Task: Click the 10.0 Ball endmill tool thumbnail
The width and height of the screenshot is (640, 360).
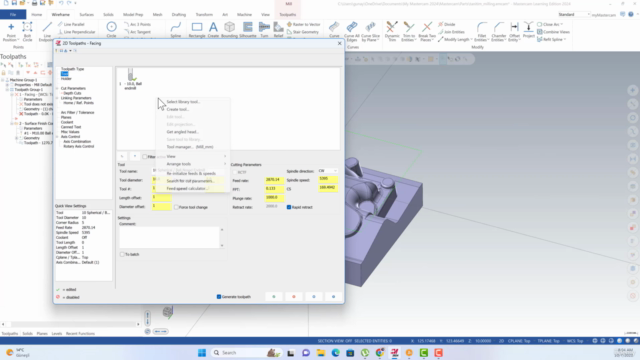Action: coord(131,80)
